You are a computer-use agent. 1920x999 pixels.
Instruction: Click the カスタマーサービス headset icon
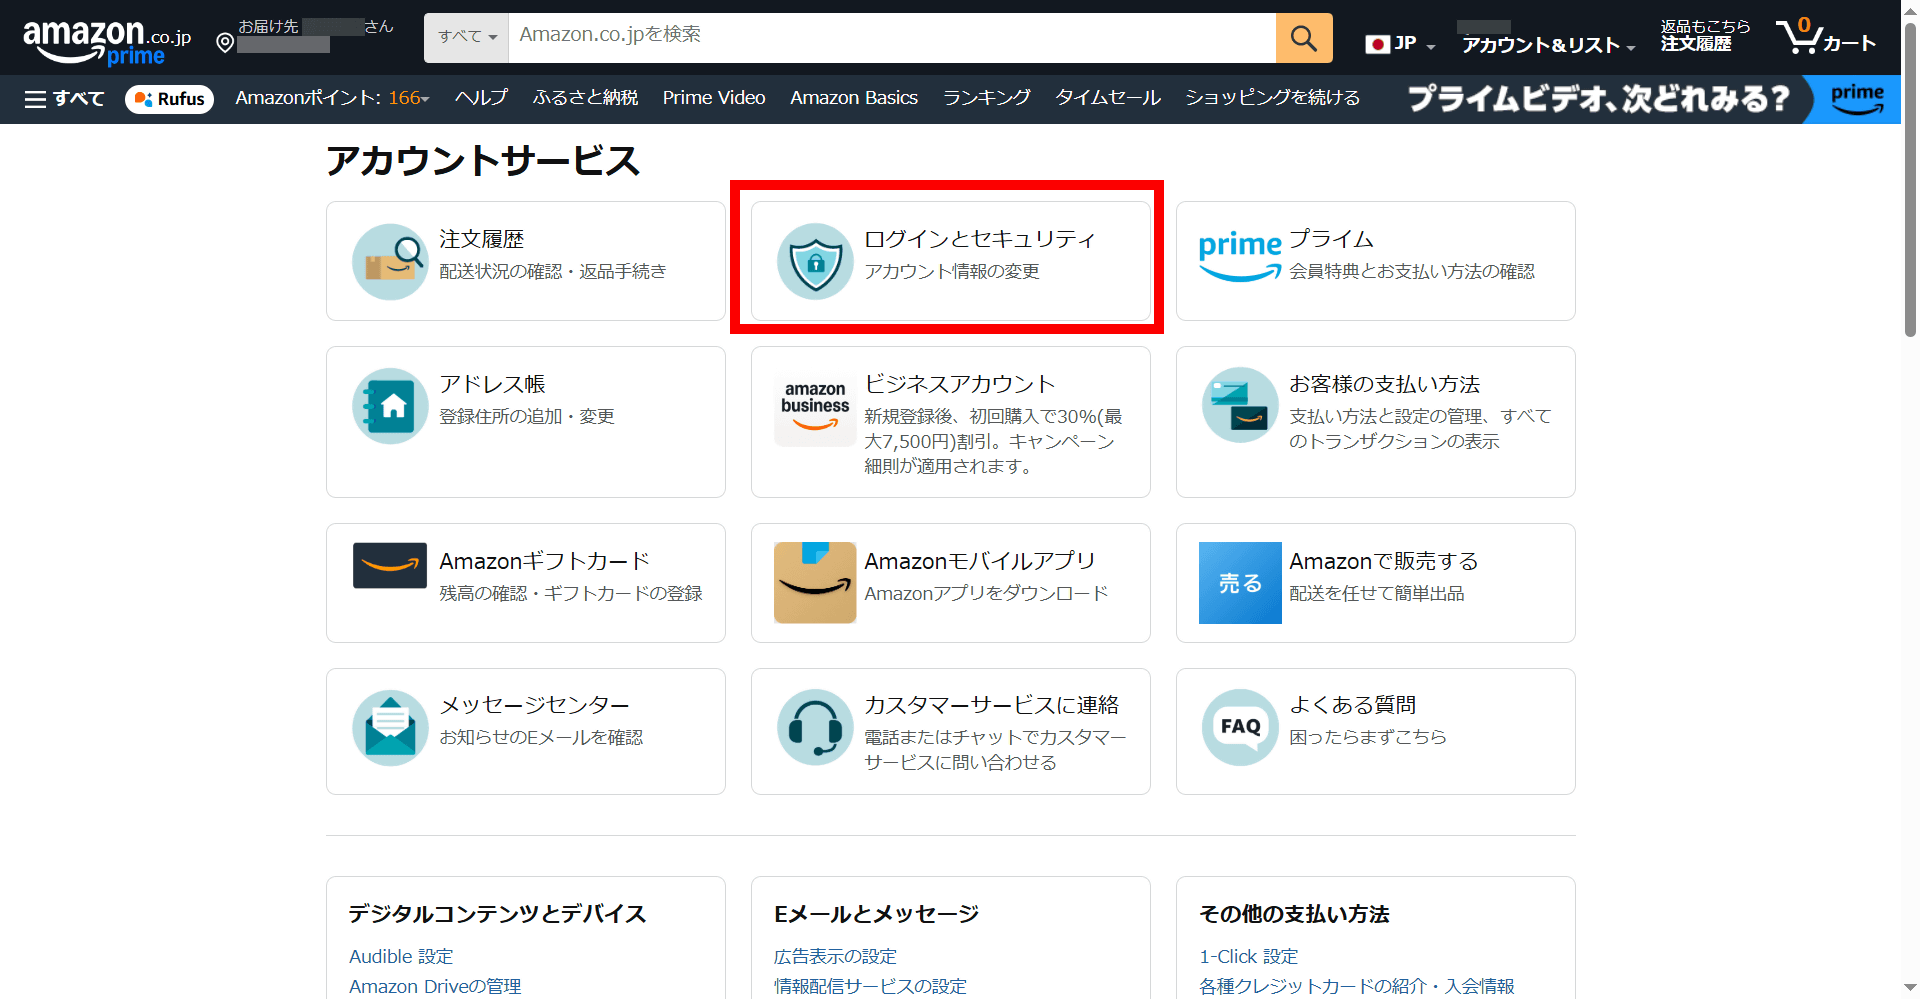pyautogui.click(x=815, y=727)
